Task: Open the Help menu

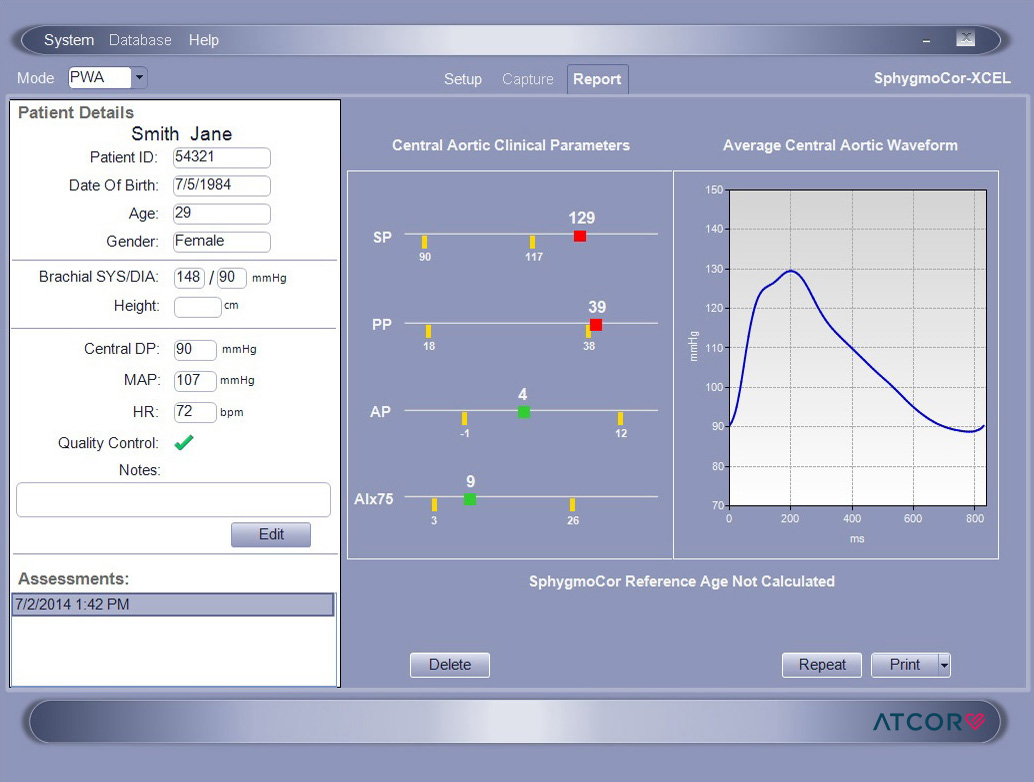Action: coord(204,40)
